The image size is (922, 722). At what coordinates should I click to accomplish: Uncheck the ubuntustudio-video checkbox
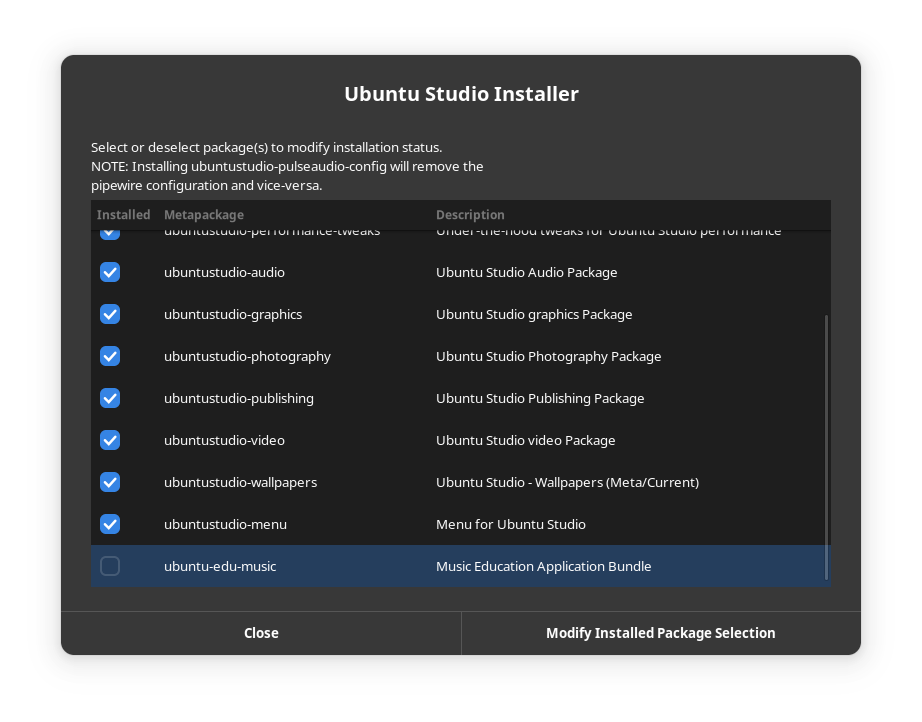coord(110,440)
